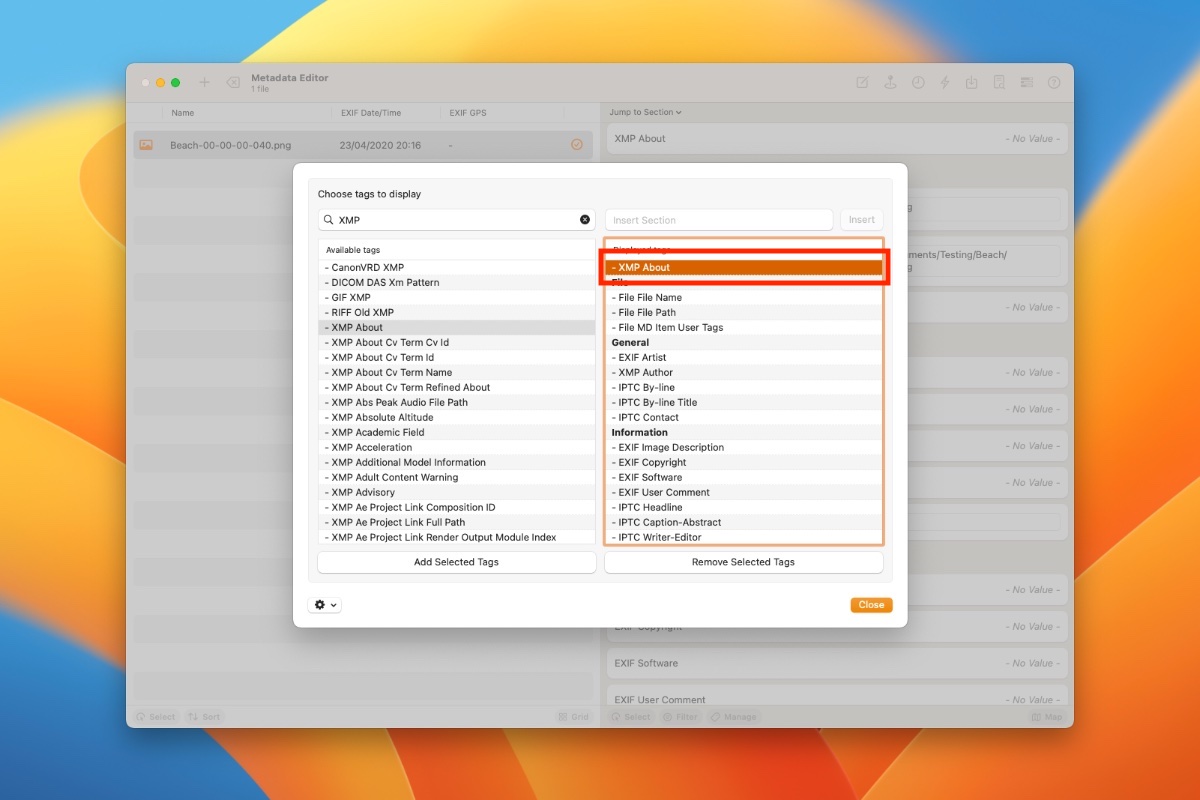The width and height of the screenshot is (1200, 800).
Task: Select highlighted XMP About in Displayed tags
Action: point(744,267)
